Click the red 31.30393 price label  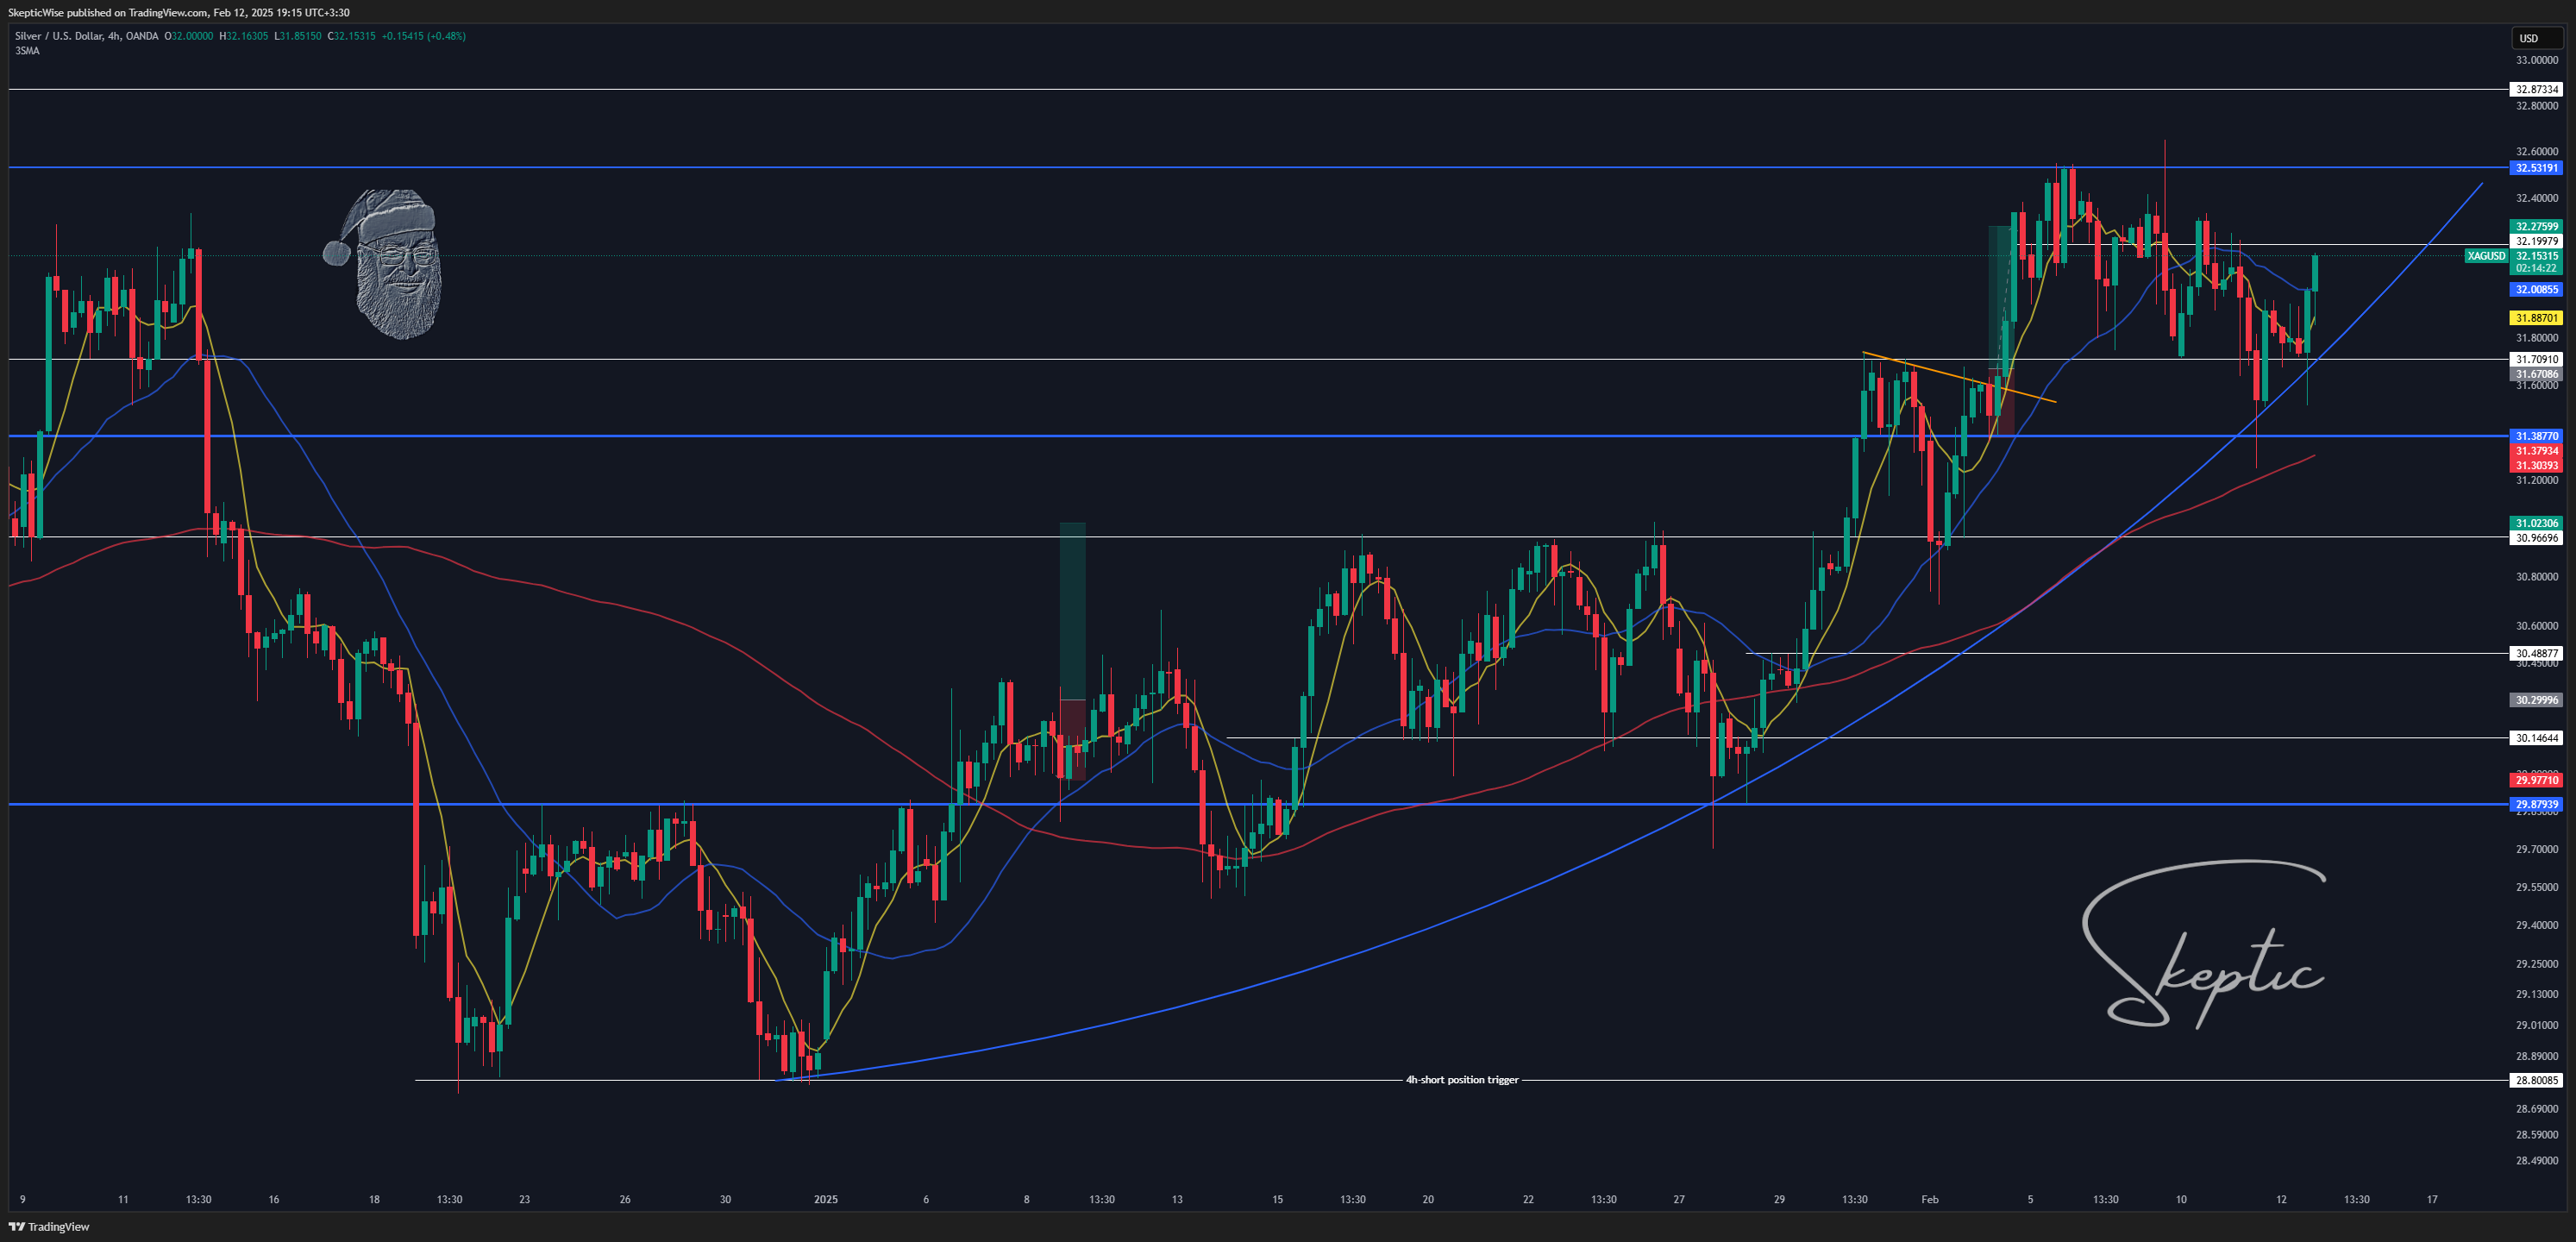point(2537,465)
